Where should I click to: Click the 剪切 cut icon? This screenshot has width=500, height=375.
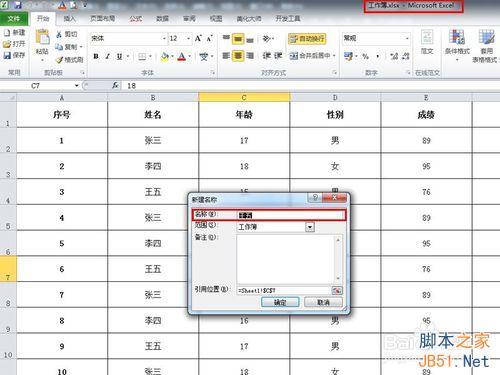(x=59, y=34)
